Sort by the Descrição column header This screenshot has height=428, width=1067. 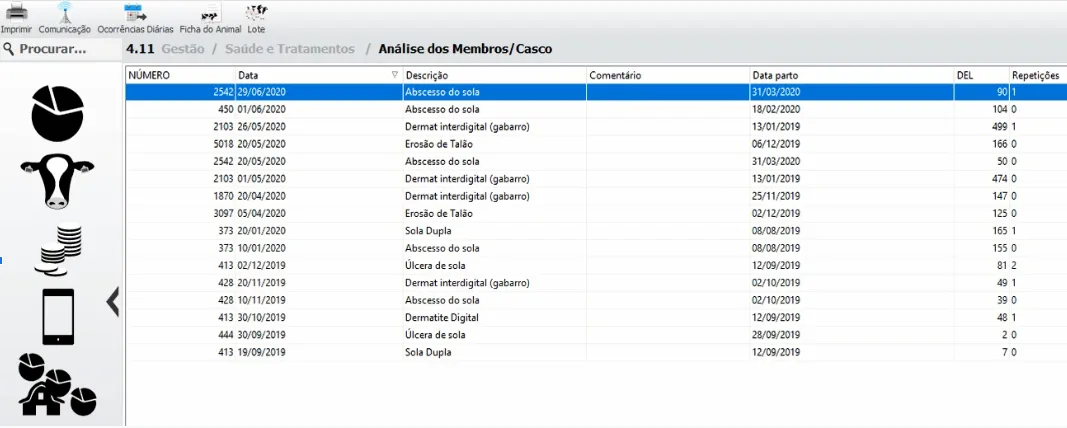495,76
